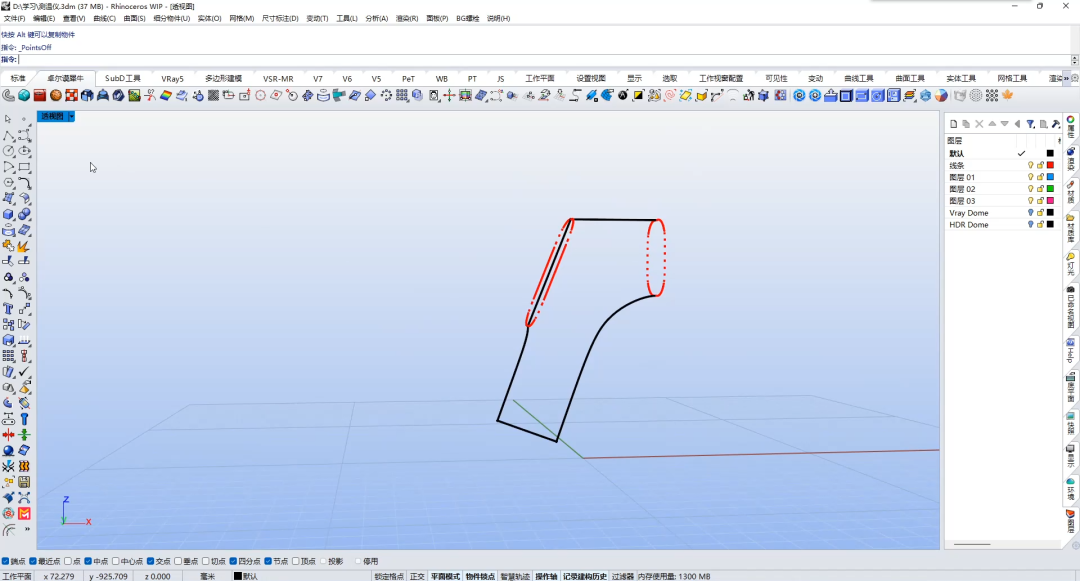Switch to the SubD工具 toolbar tab
Image resolution: width=1080 pixels, height=581 pixels.
coord(123,78)
